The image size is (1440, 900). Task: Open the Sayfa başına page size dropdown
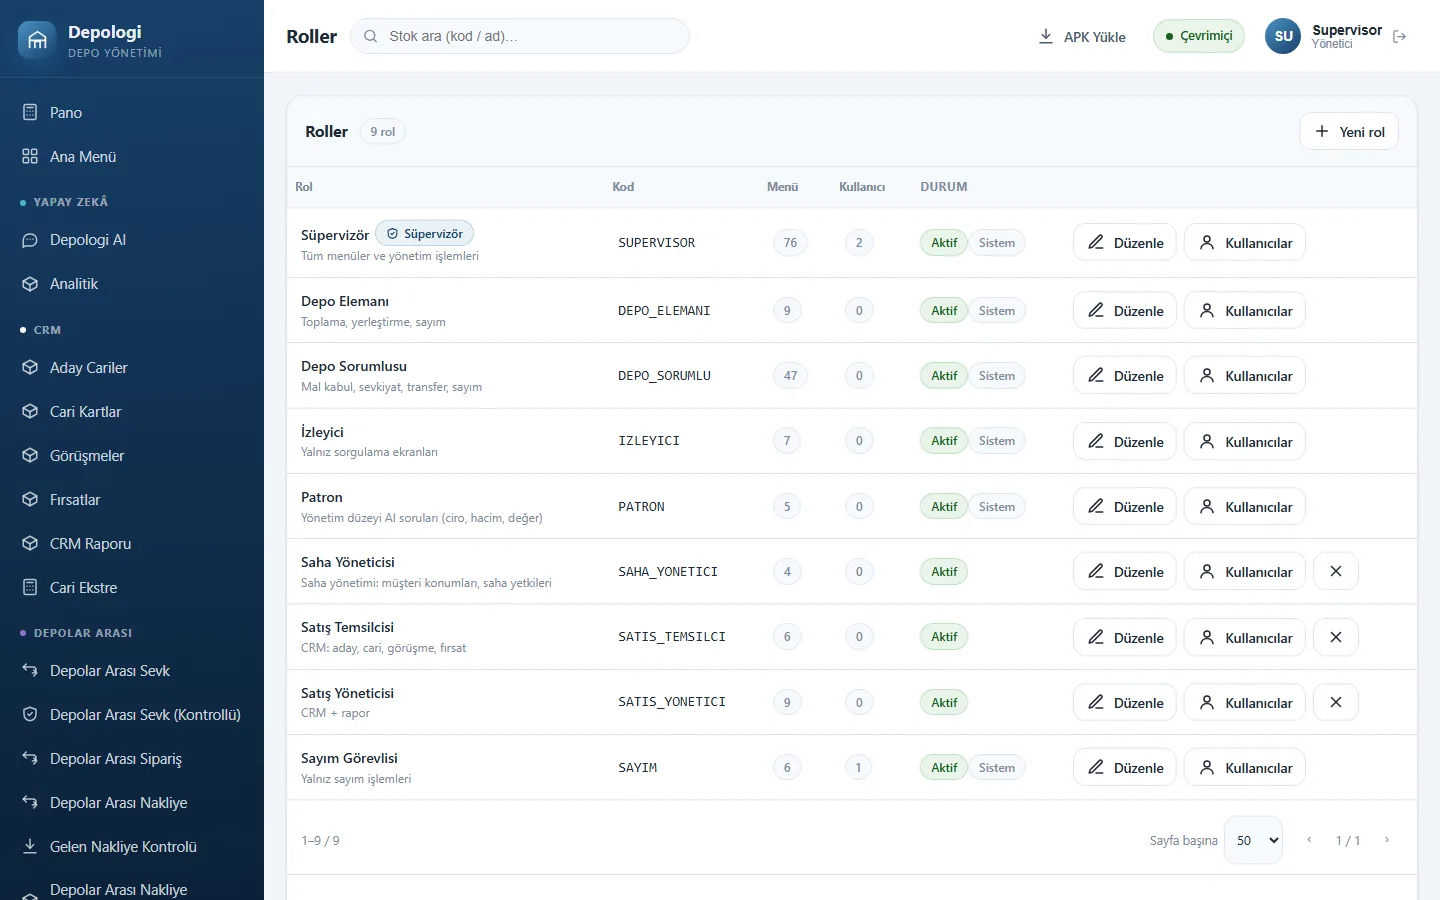1254,840
